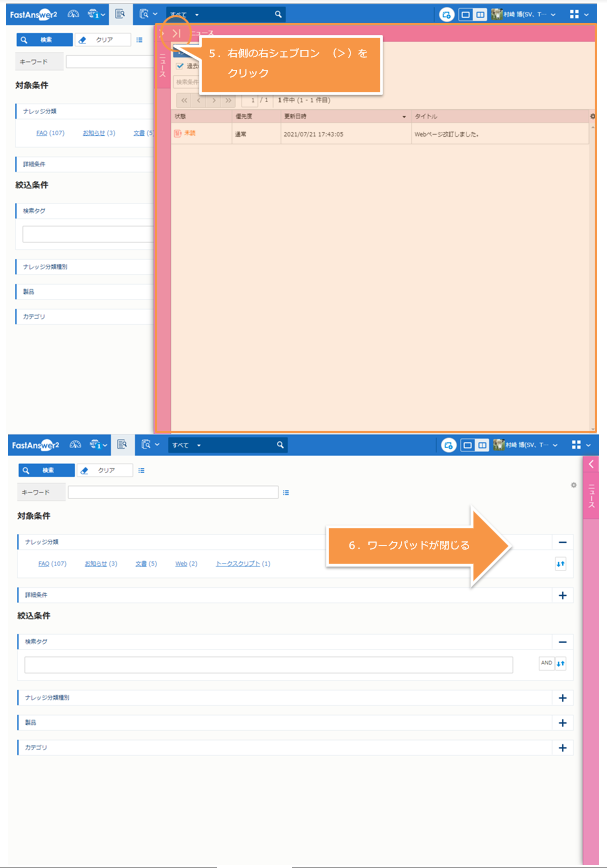
Task: Click the left chevron to reopen the workpad
Action: (x=591, y=465)
